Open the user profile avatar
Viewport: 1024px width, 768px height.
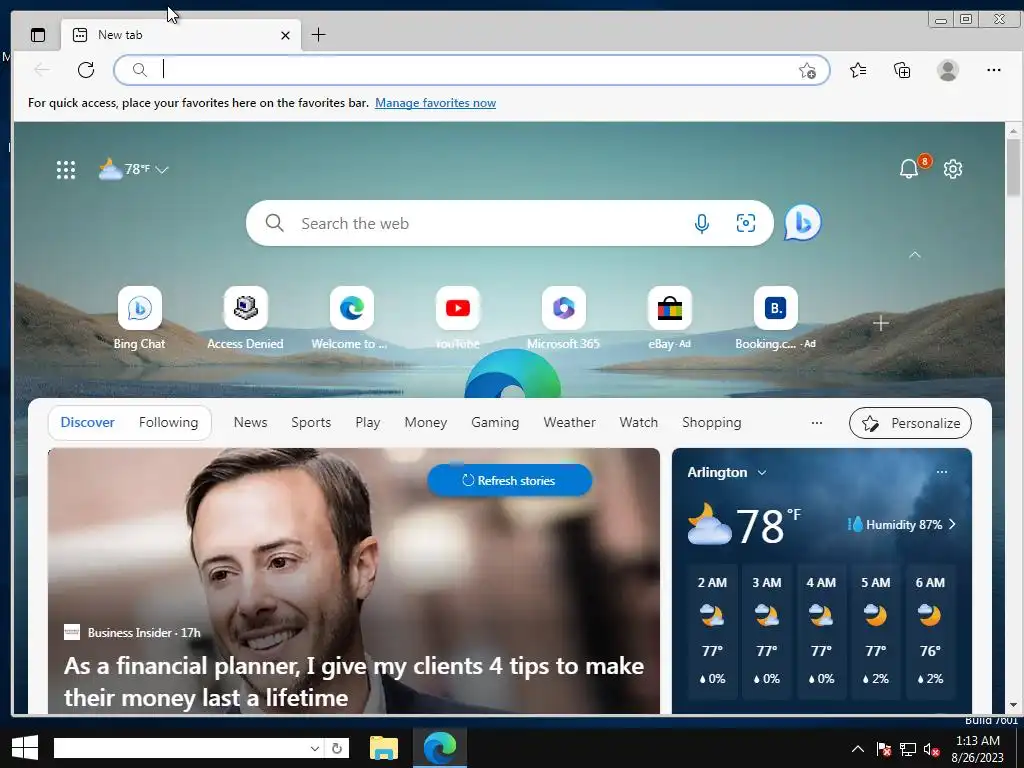[x=948, y=70]
